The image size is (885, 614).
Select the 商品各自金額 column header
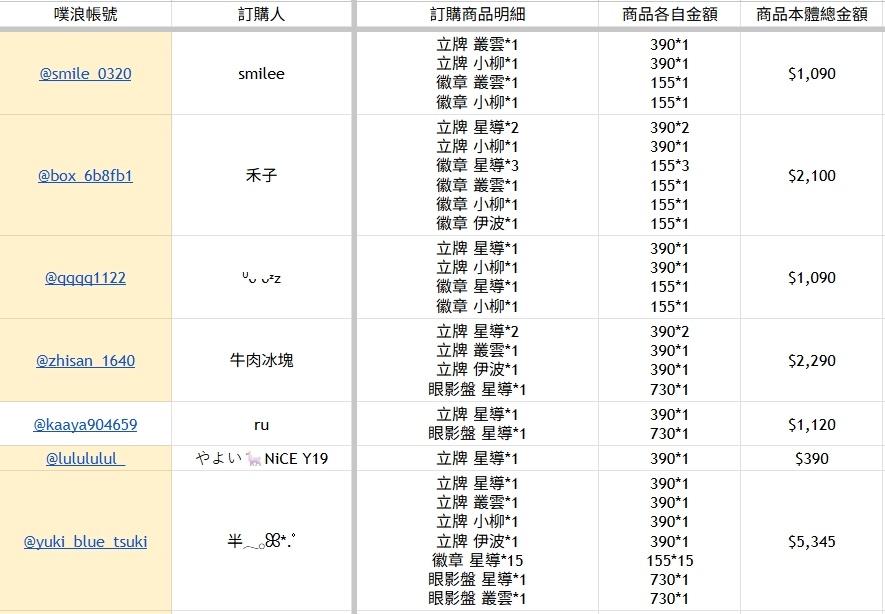(x=669, y=15)
